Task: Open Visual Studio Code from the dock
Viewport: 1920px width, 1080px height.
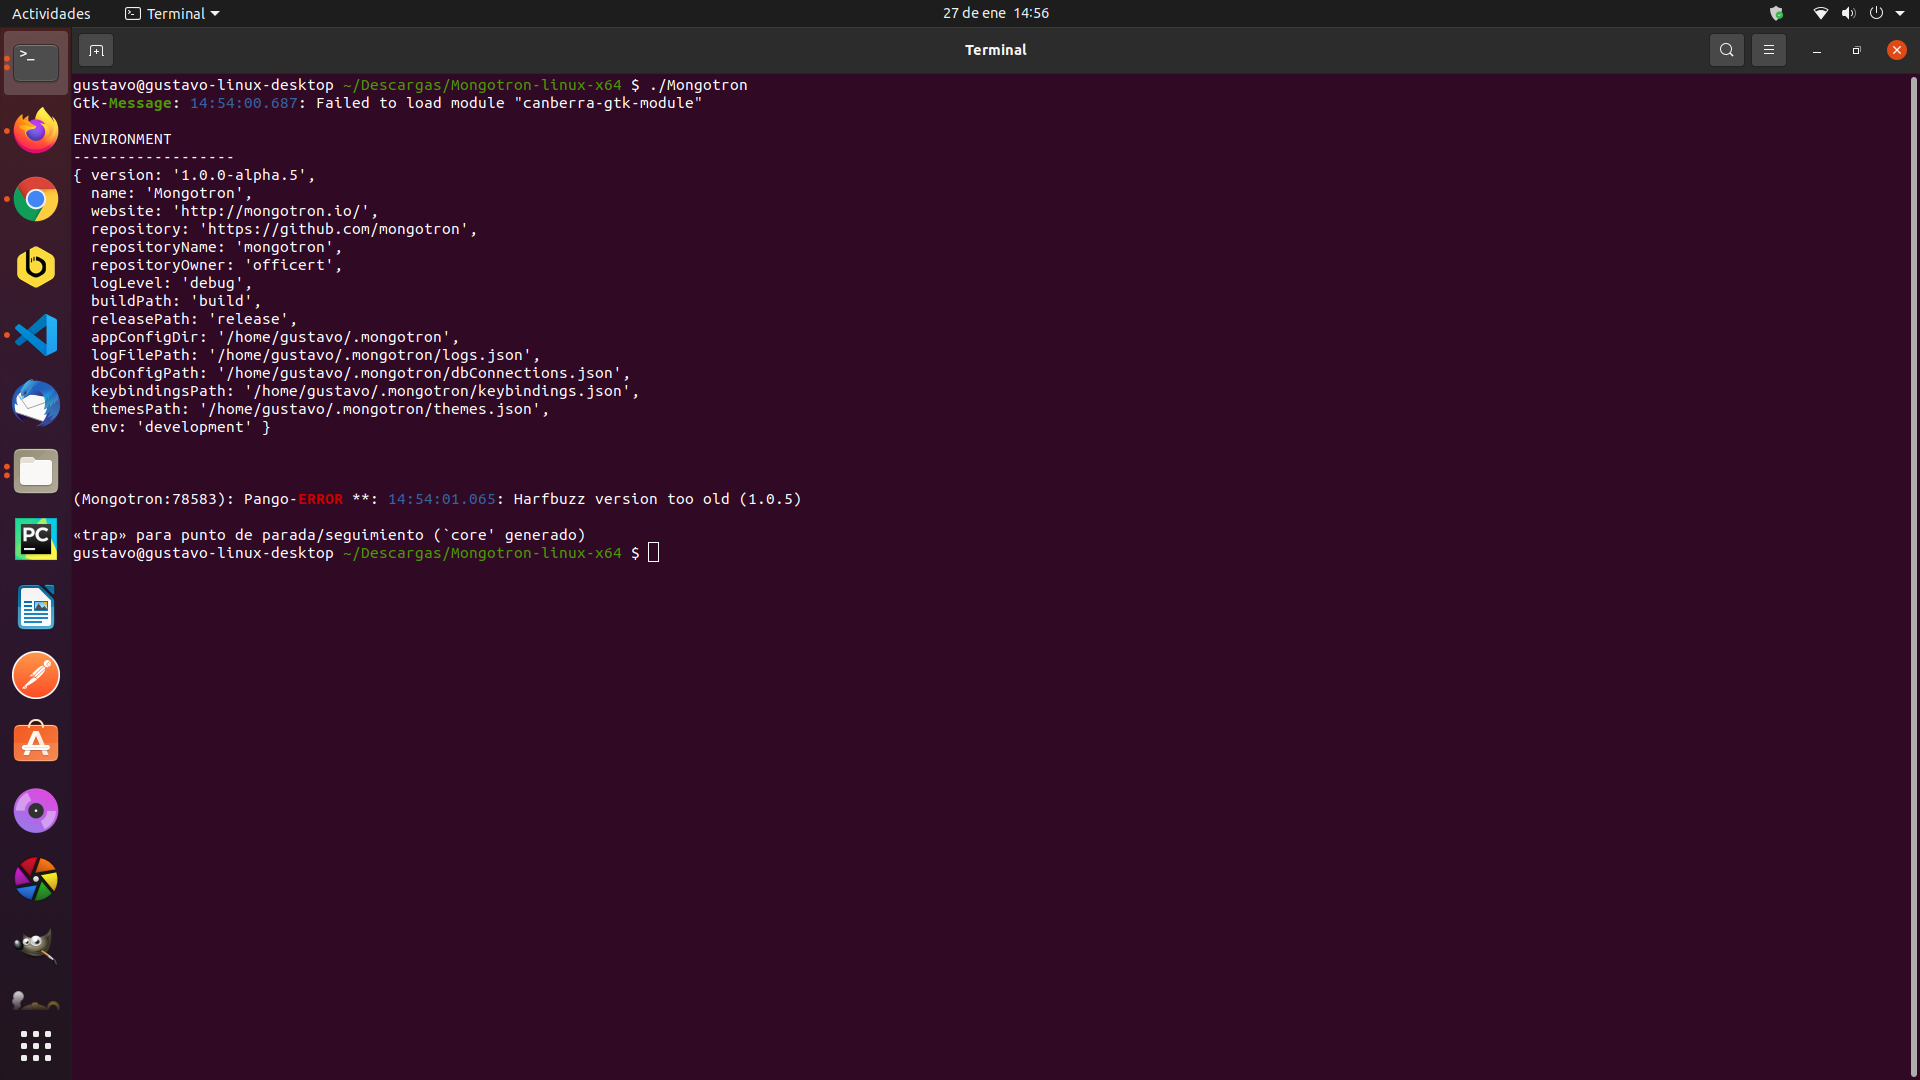Action: [x=36, y=335]
